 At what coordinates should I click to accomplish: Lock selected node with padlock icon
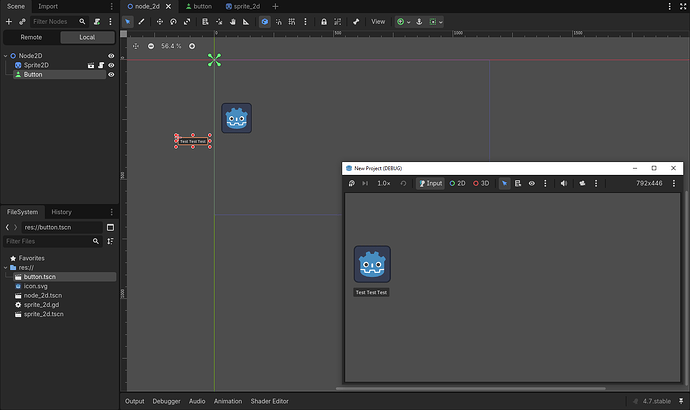point(324,22)
